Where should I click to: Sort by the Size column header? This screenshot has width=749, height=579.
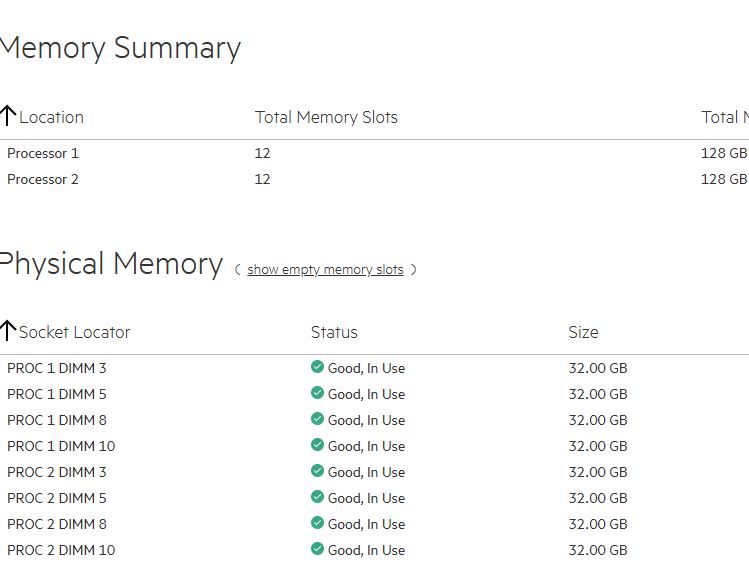(583, 332)
